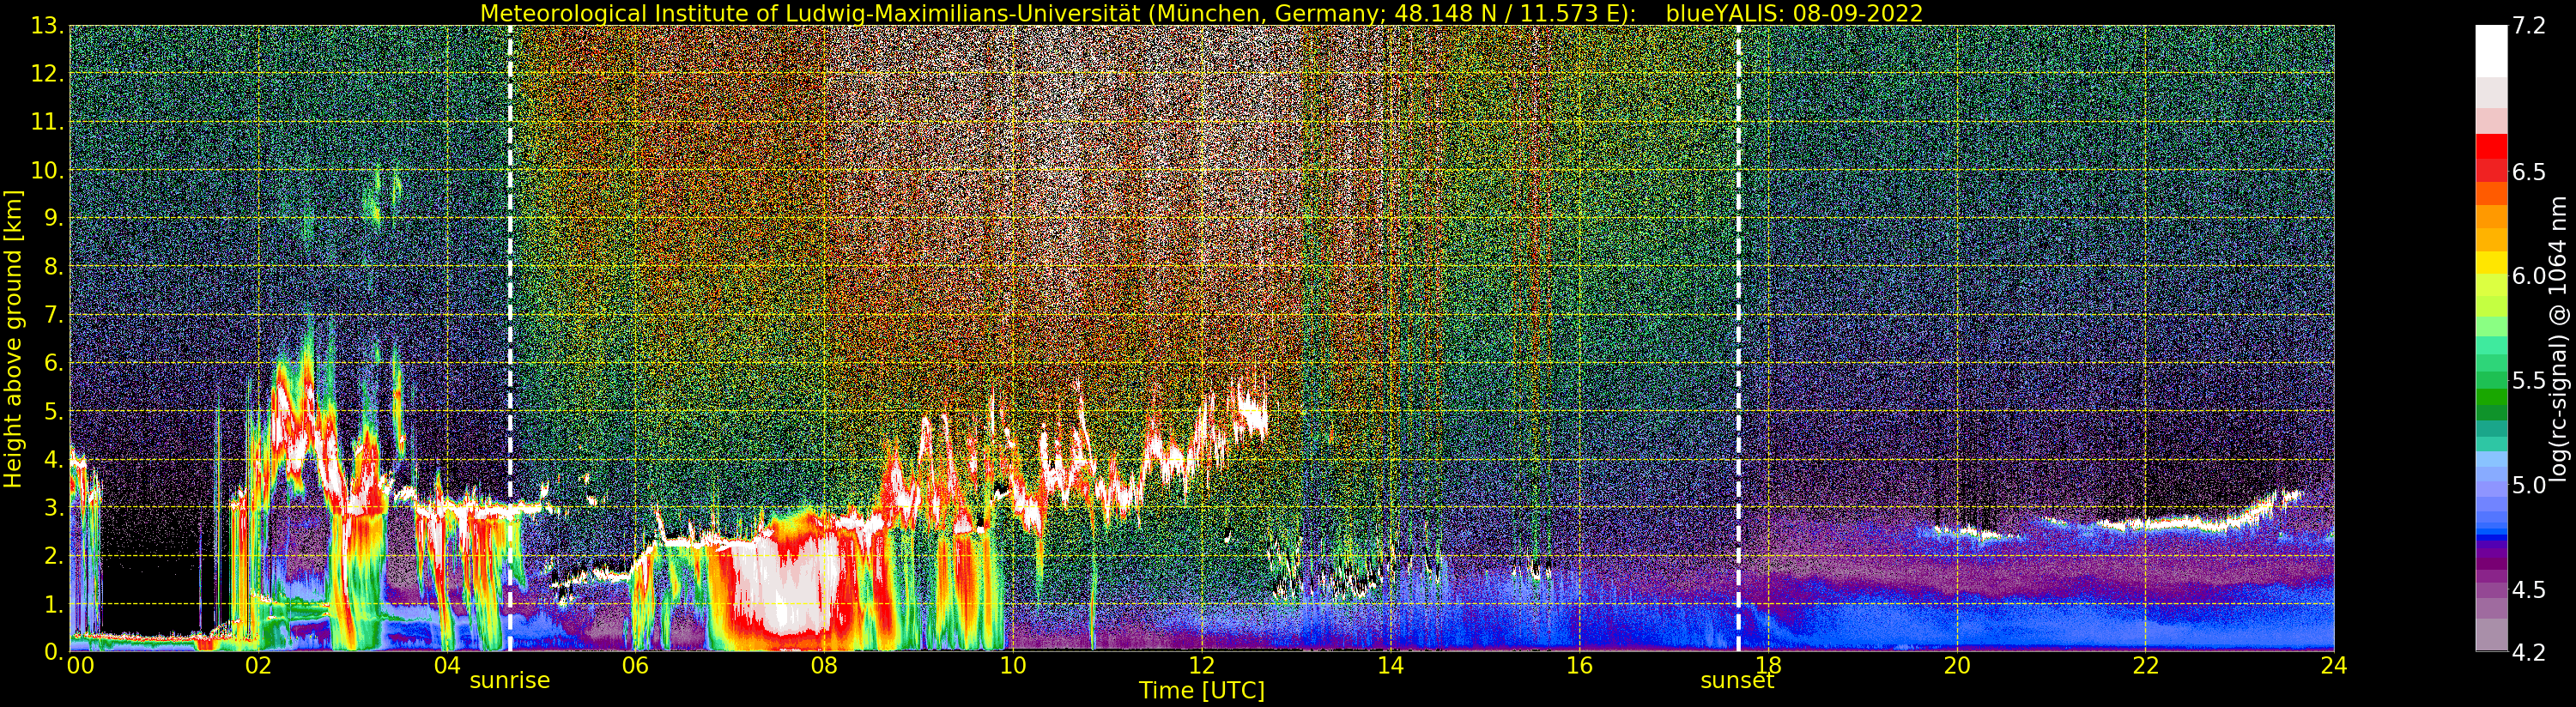The width and height of the screenshot is (2576, 707).
Task: Click the dashed sunset marker line
Action: [x=1738, y=338]
